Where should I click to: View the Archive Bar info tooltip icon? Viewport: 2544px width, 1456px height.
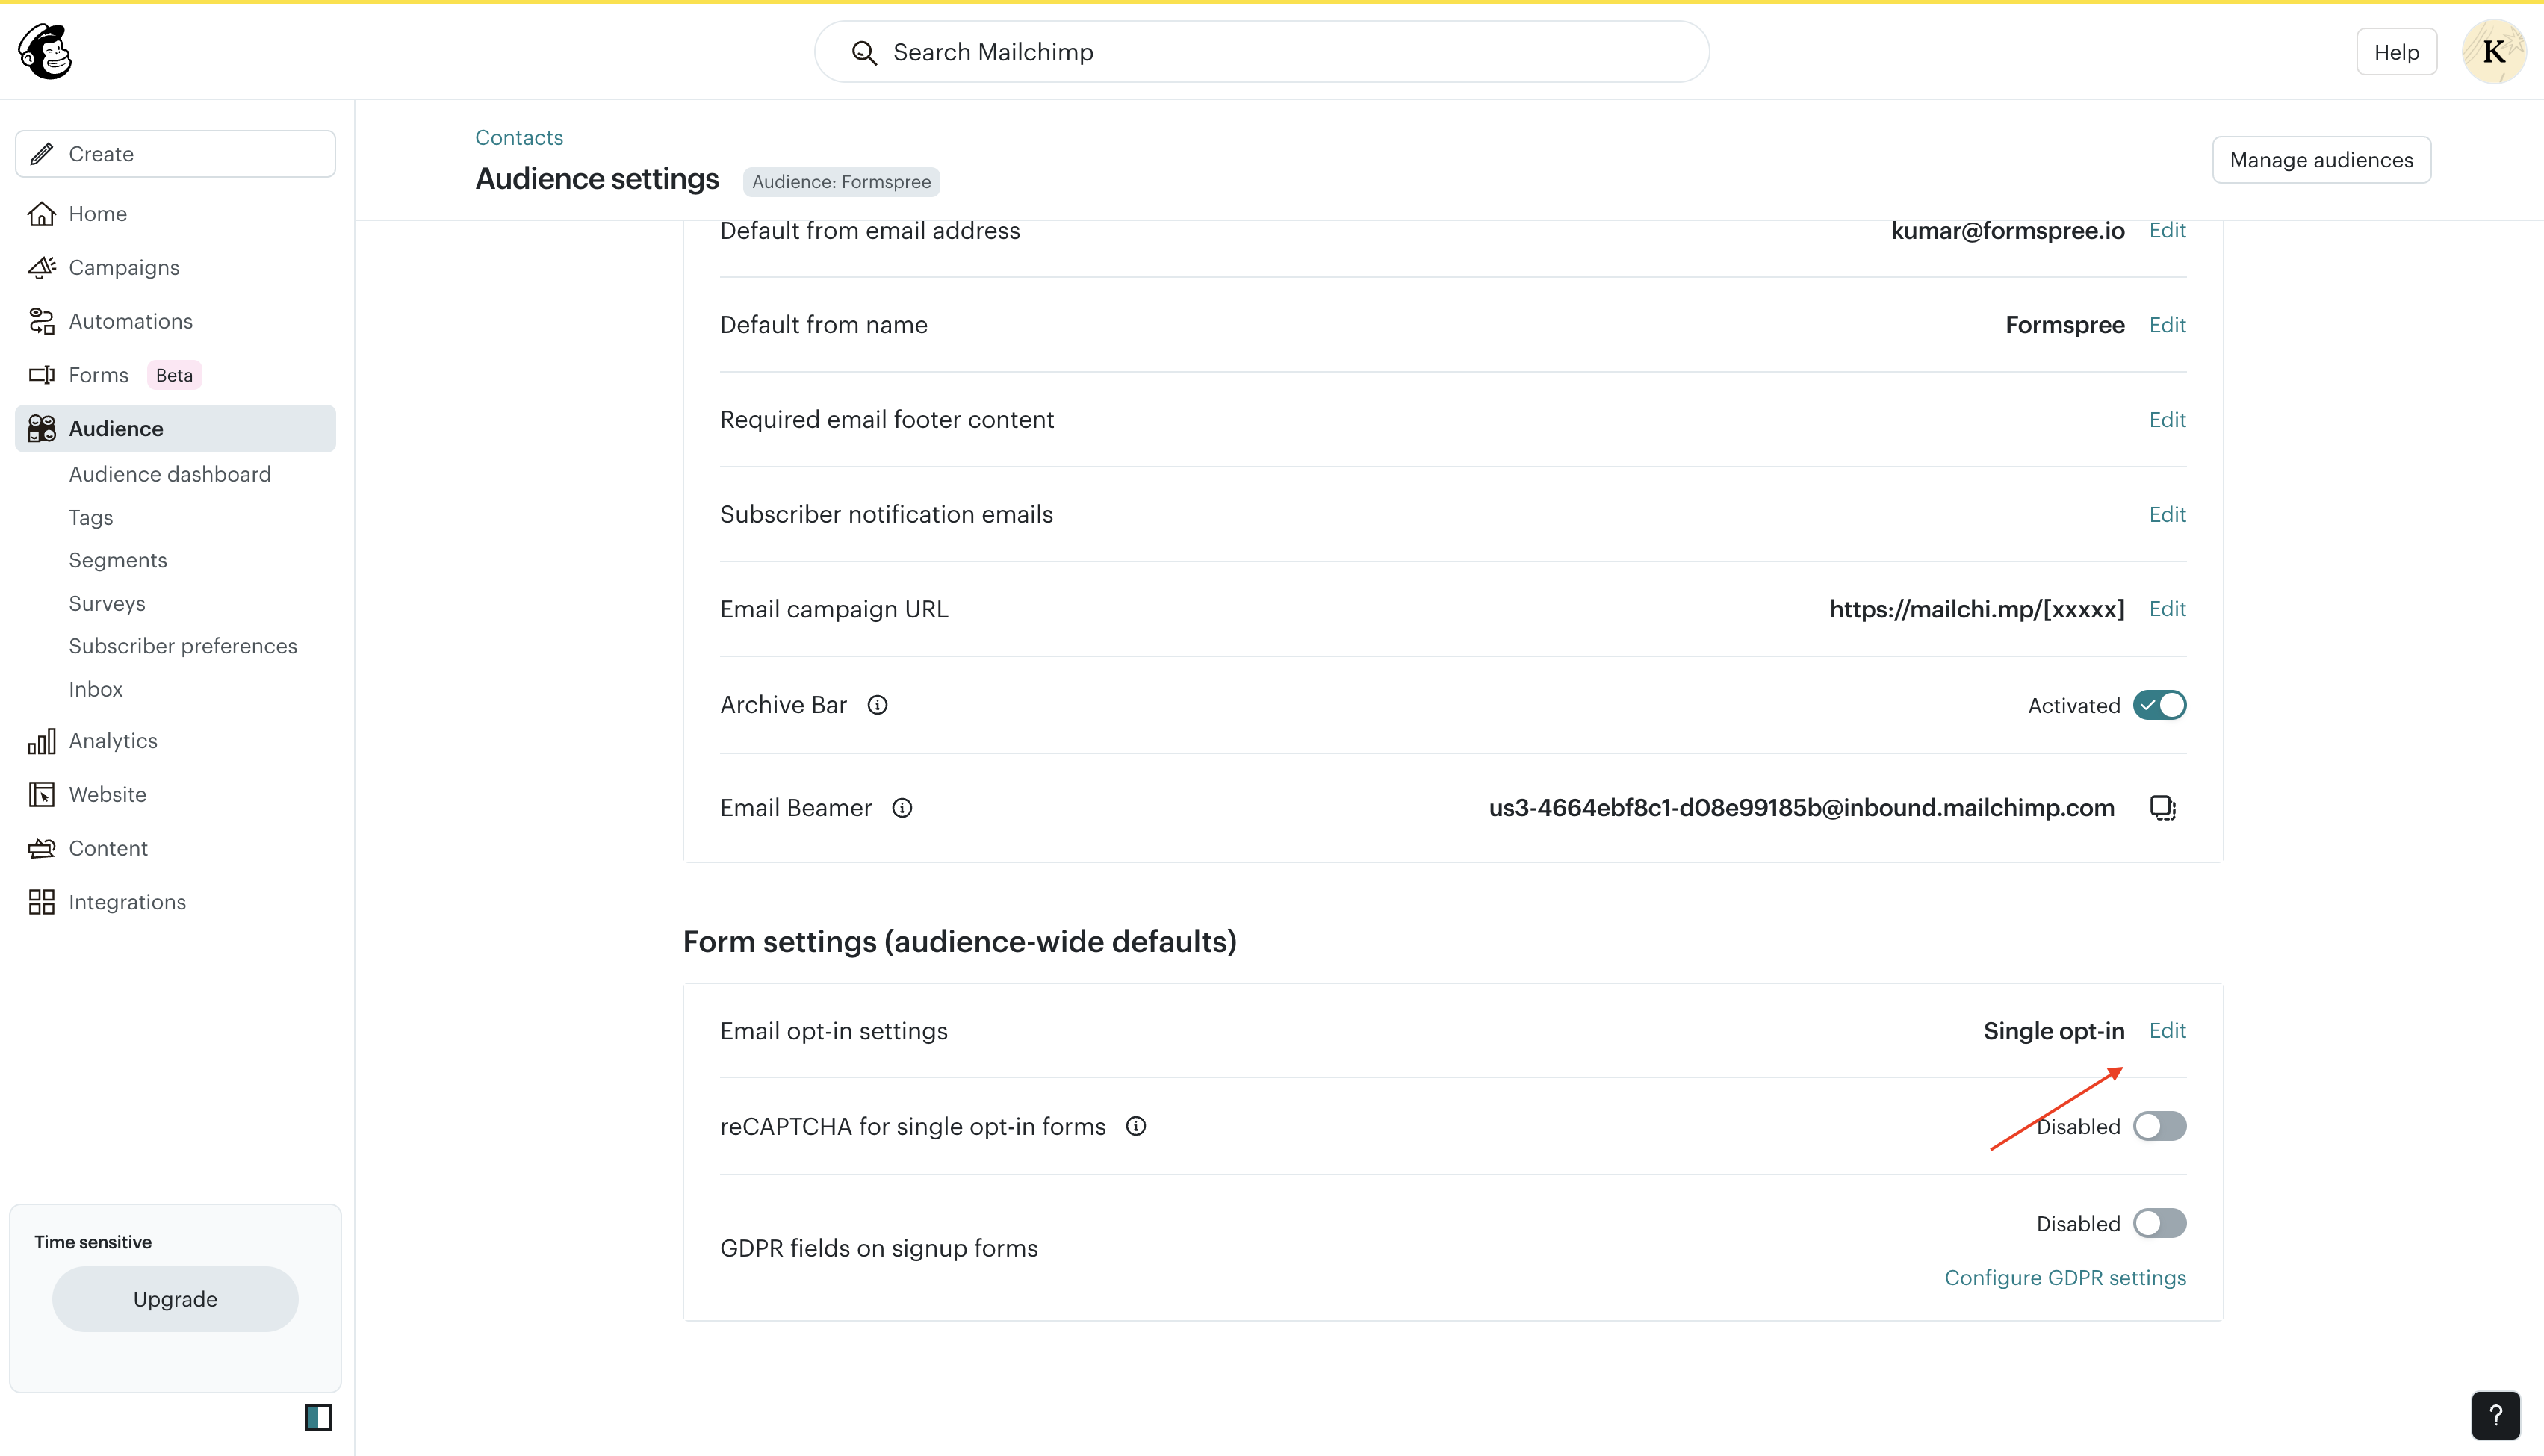(877, 704)
